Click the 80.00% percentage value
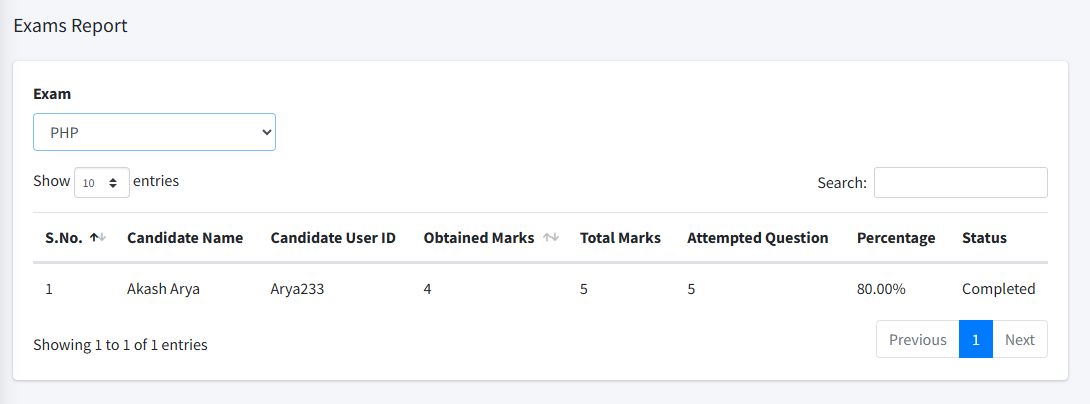The width and height of the screenshot is (1090, 404). pos(881,289)
